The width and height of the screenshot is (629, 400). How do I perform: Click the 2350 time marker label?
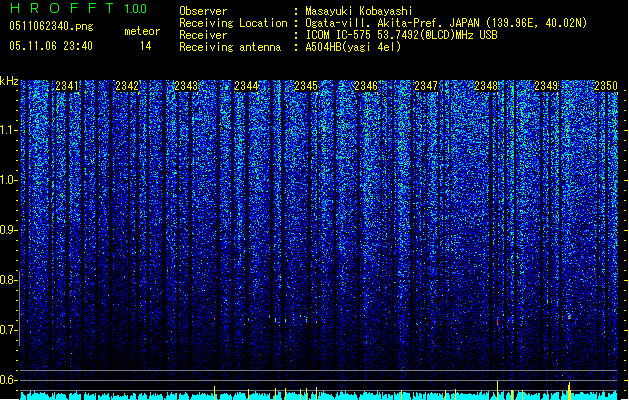606,86
